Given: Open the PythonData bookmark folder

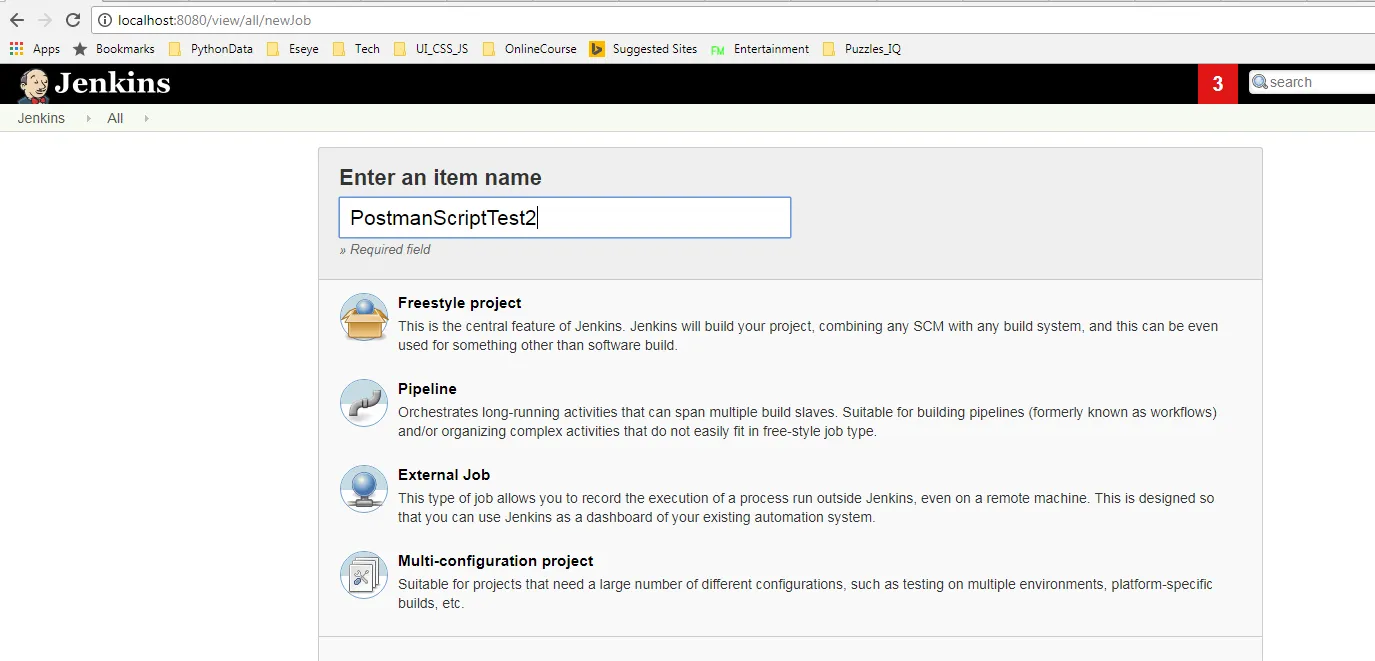Looking at the screenshot, I should click(210, 48).
